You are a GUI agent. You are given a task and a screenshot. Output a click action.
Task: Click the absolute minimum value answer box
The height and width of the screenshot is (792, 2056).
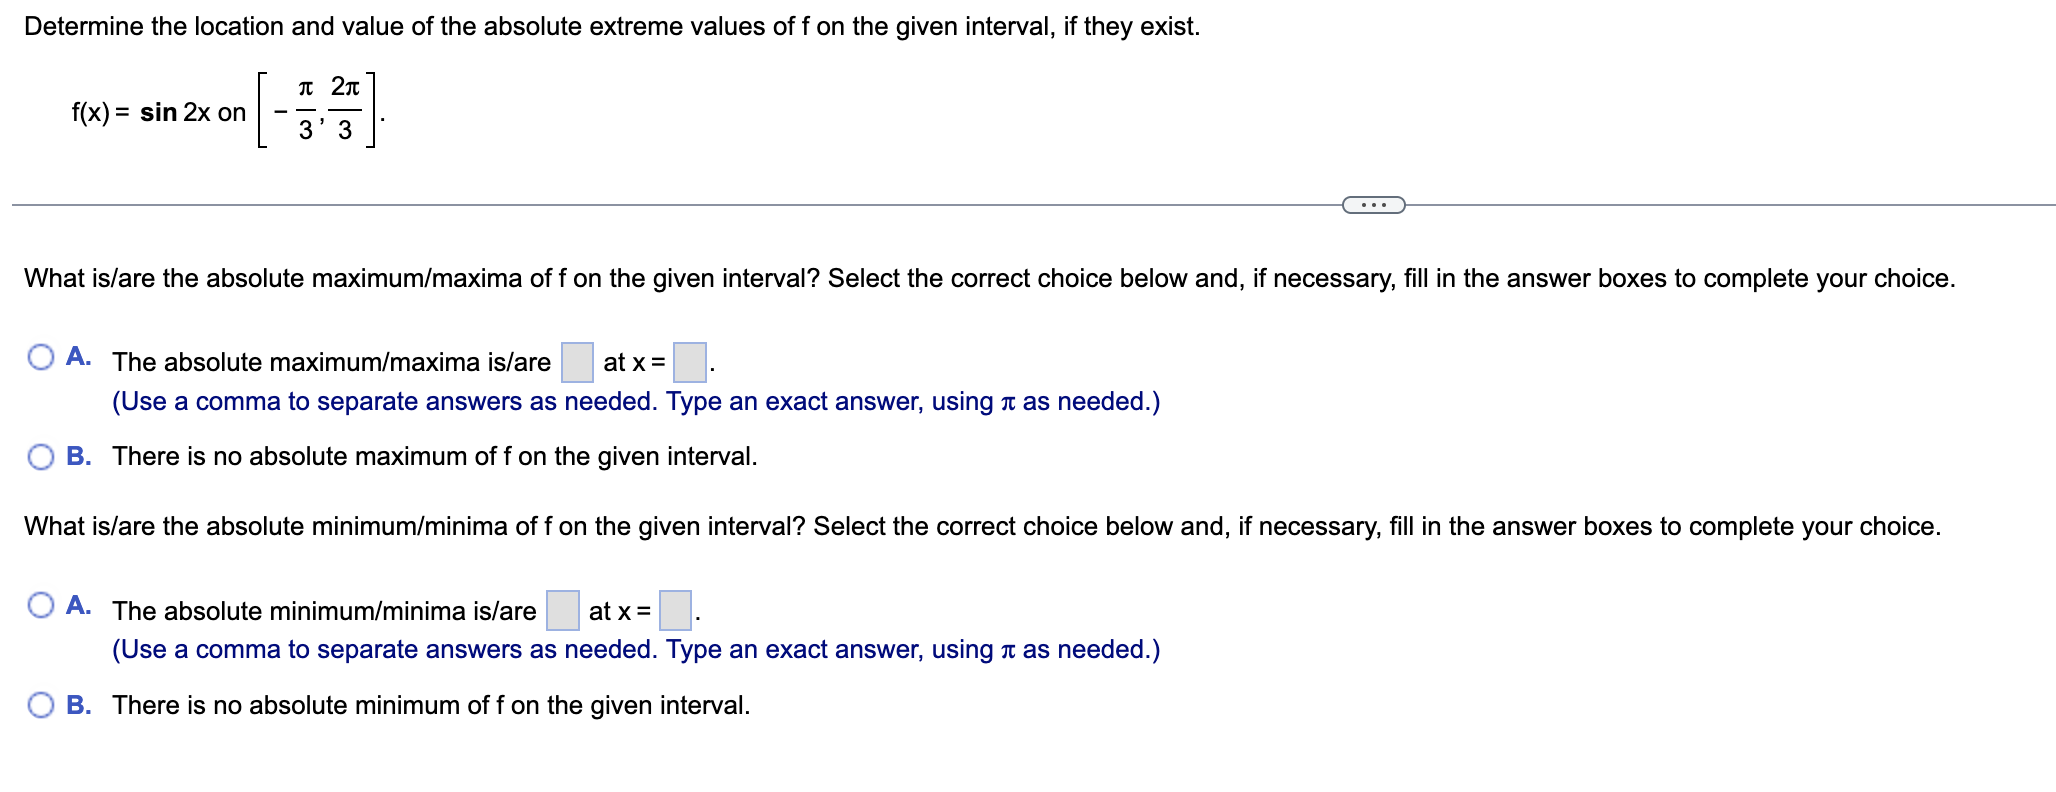point(562,609)
